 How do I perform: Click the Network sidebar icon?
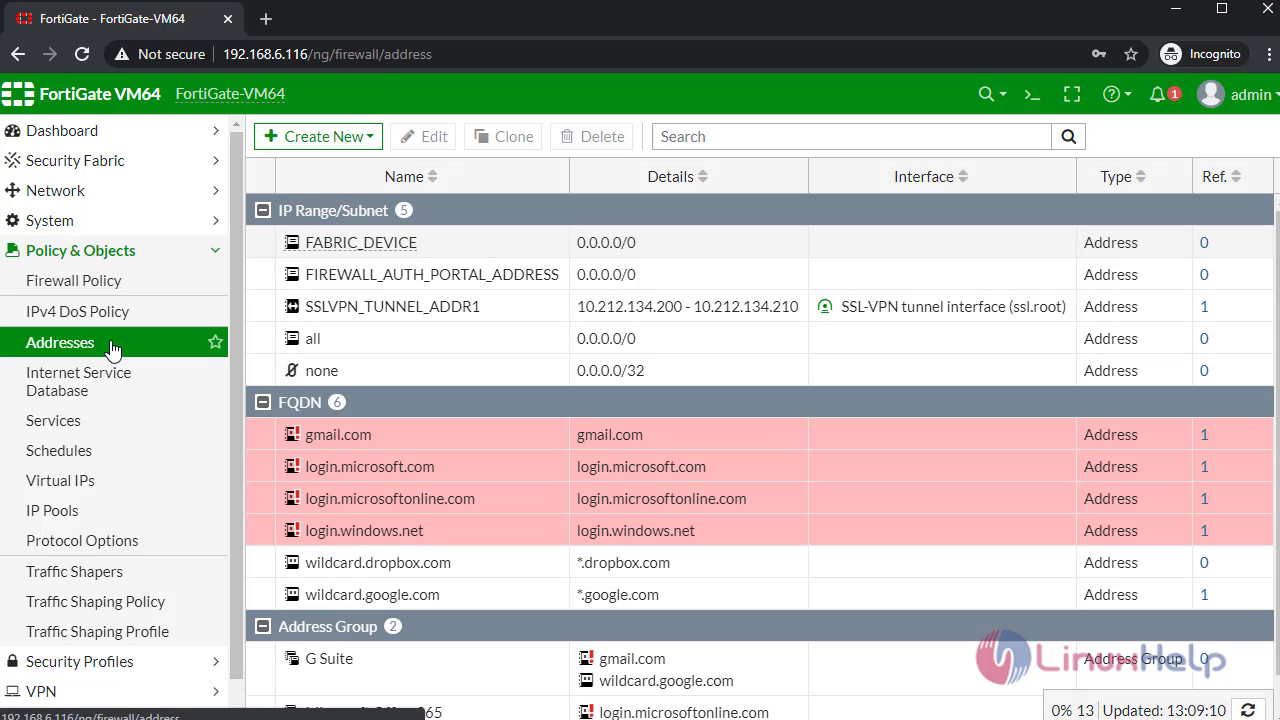[13, 190]
